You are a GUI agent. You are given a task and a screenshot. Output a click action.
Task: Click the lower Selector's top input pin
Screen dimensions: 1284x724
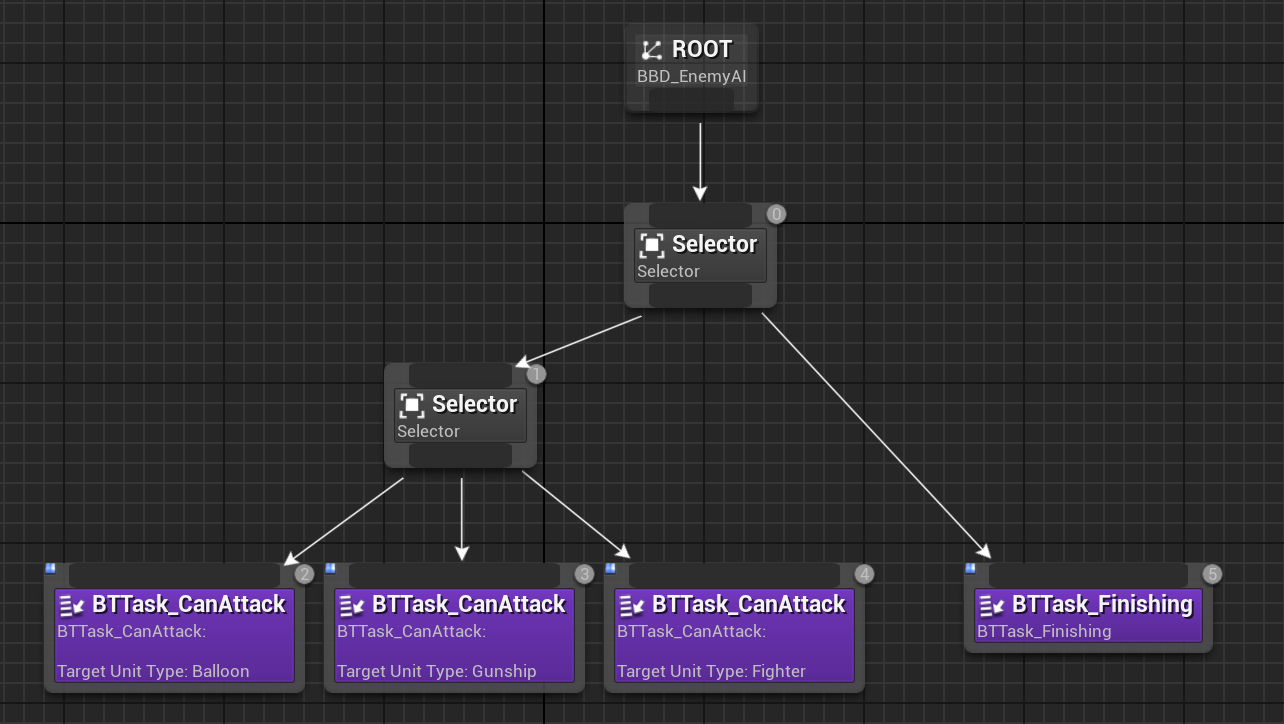(x=460, y=375)
